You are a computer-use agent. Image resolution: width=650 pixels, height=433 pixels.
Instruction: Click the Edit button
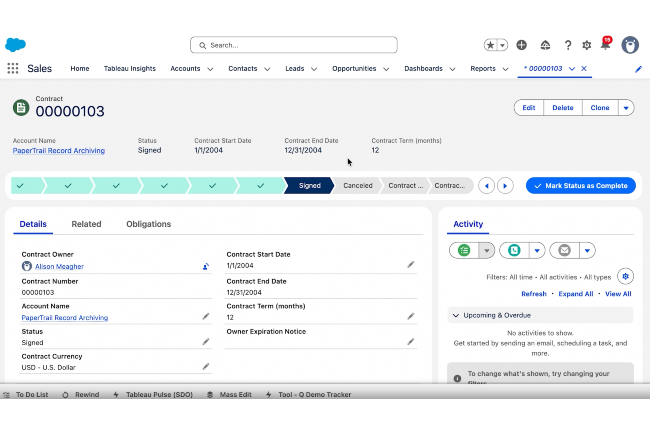click(529, 107)
